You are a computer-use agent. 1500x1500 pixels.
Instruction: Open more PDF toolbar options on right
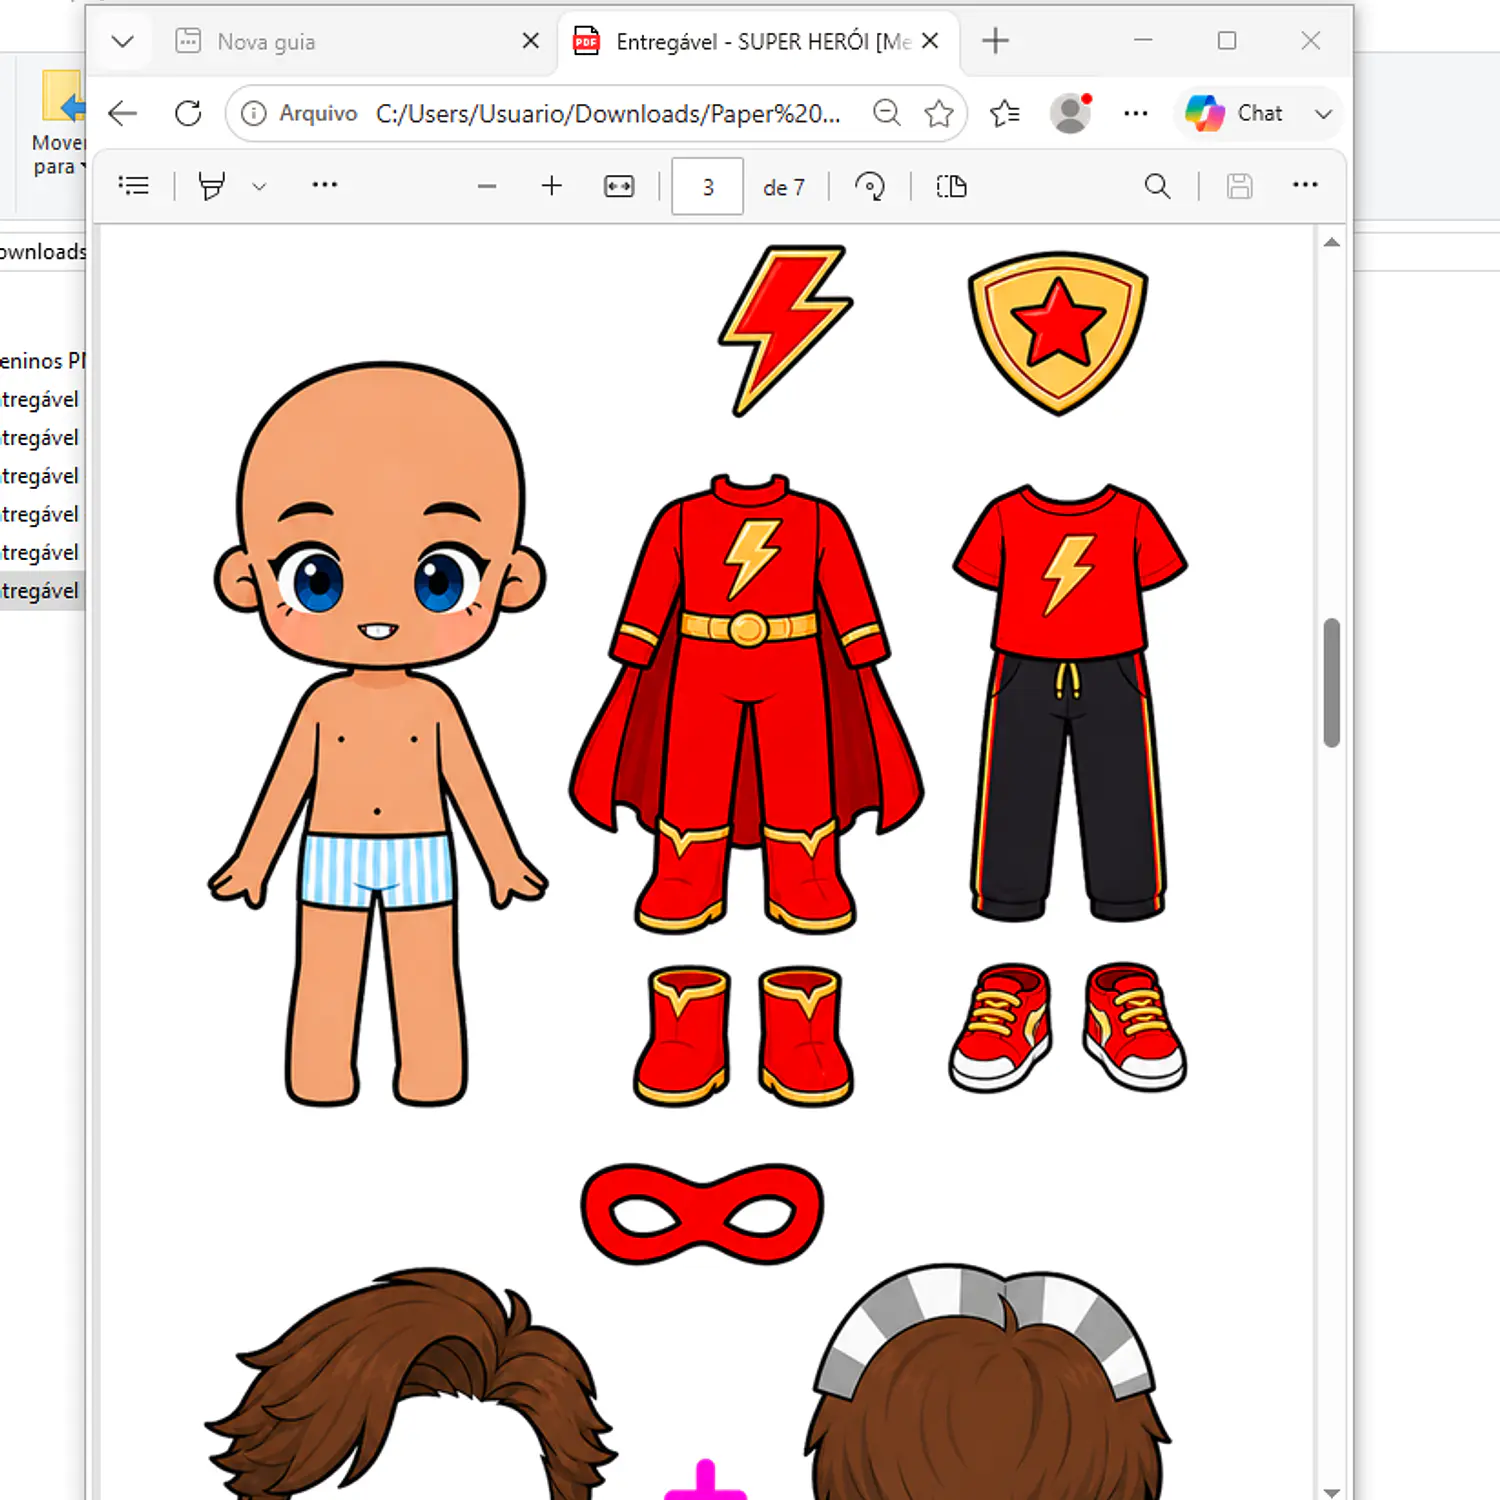(x=1305, y=185)
